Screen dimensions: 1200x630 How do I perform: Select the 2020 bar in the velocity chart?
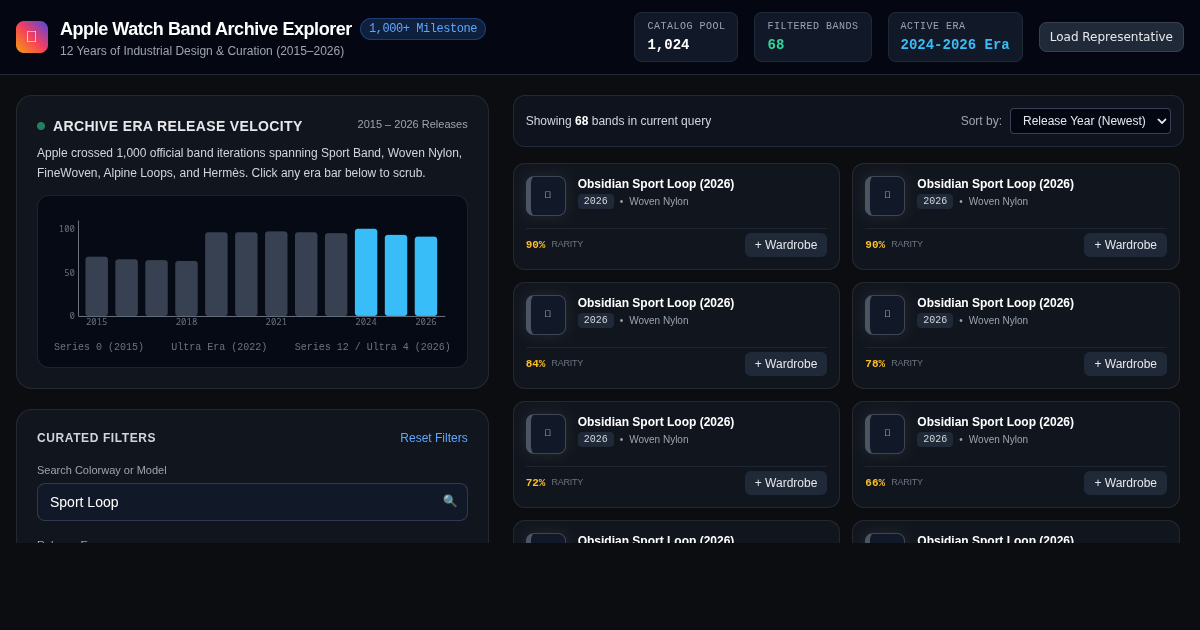click(246, 274)
